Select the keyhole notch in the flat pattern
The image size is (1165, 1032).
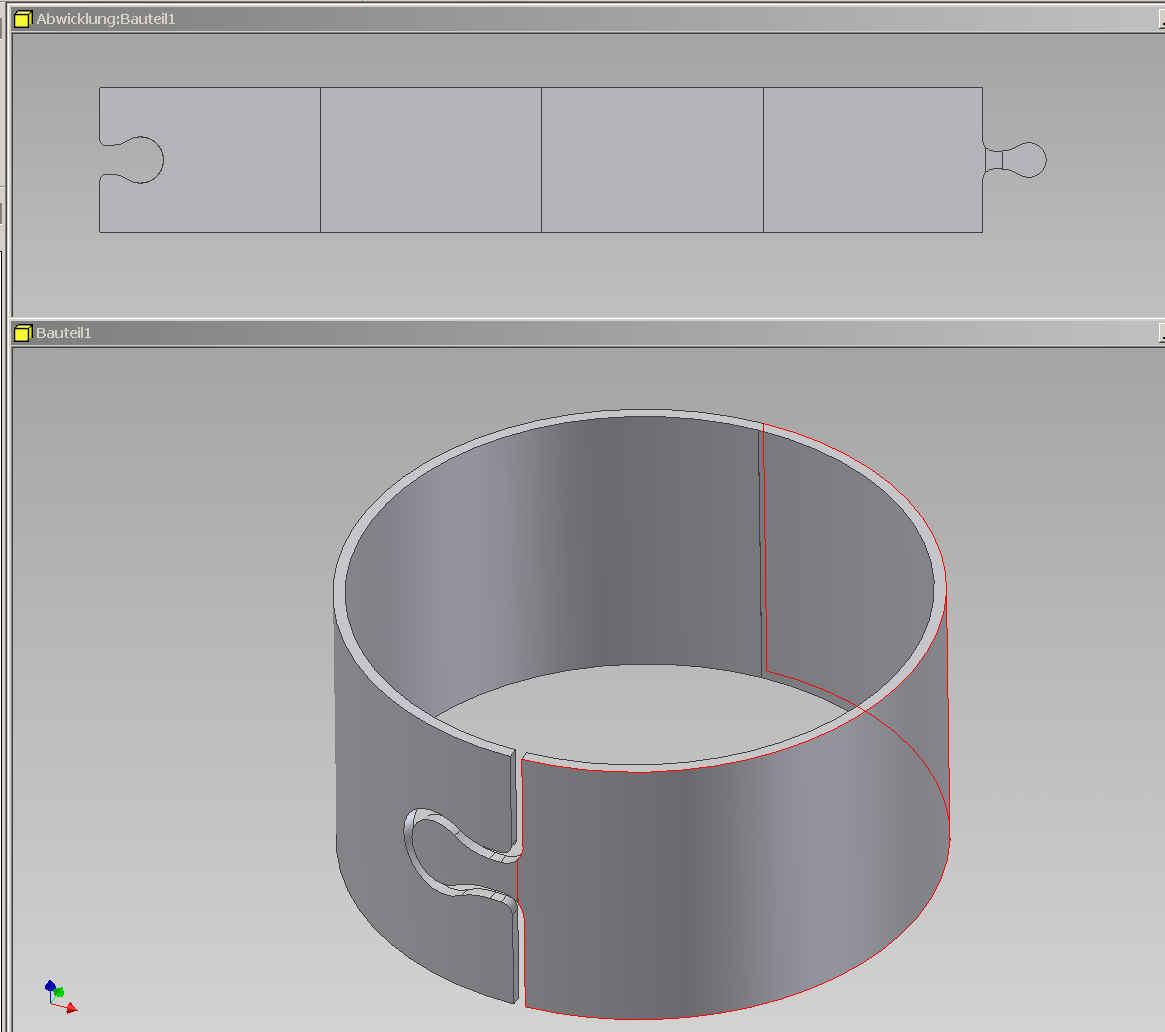point(132,160)
